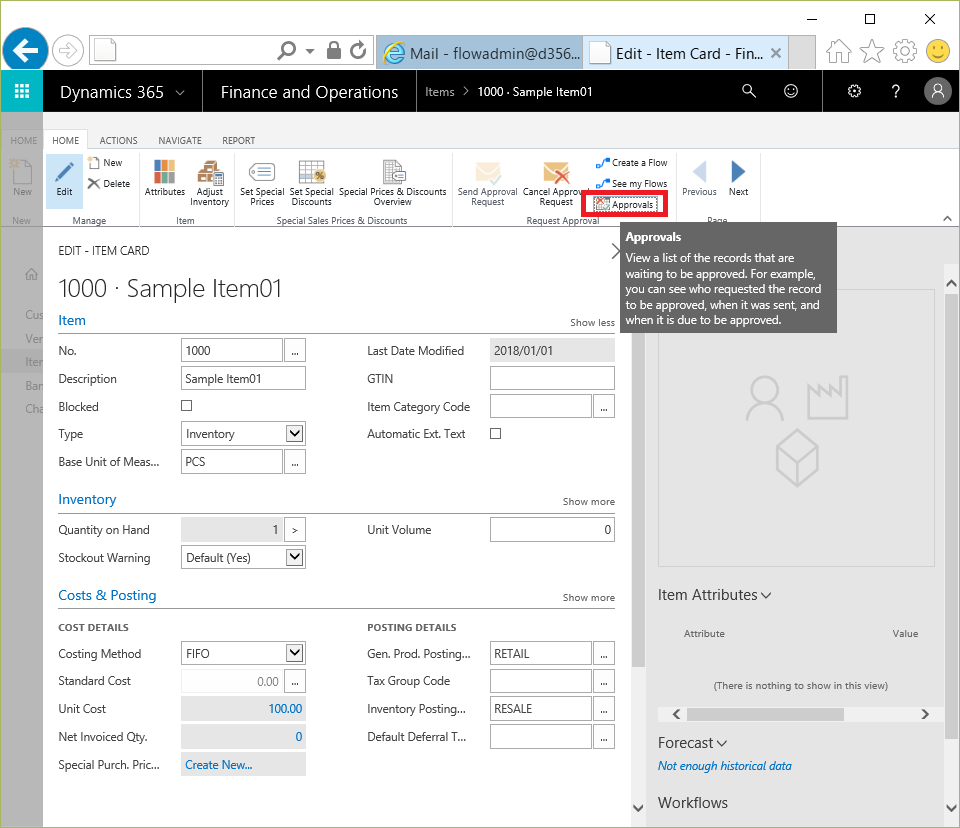Image resolution: width=960 pixels, height=828 pixels.
Task: Click Set Special Prices ribbon button
Action: (x=262, y=183)
